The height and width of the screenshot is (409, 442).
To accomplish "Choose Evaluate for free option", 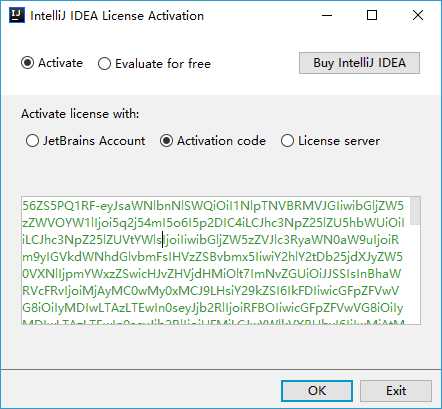I will coord(104,63).
